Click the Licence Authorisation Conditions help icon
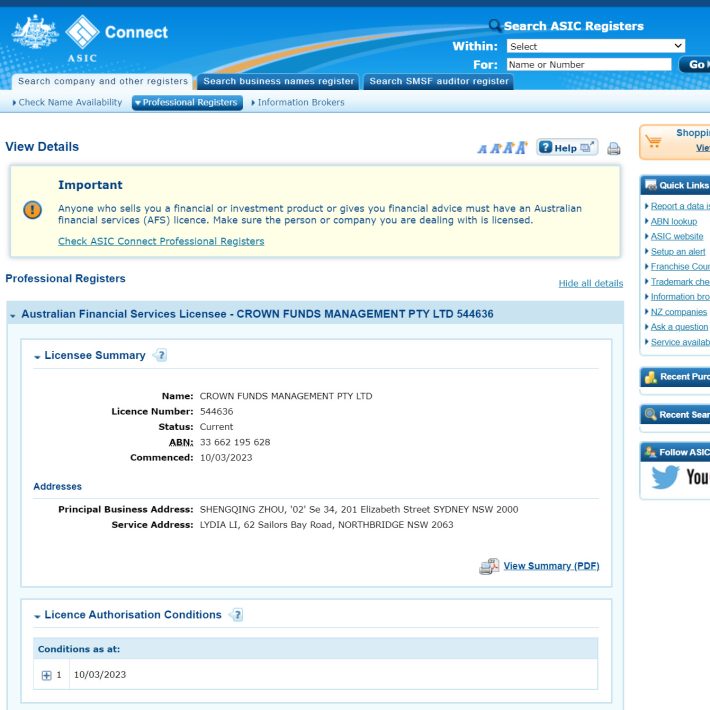The image size is (710, 710). (237, 615)
